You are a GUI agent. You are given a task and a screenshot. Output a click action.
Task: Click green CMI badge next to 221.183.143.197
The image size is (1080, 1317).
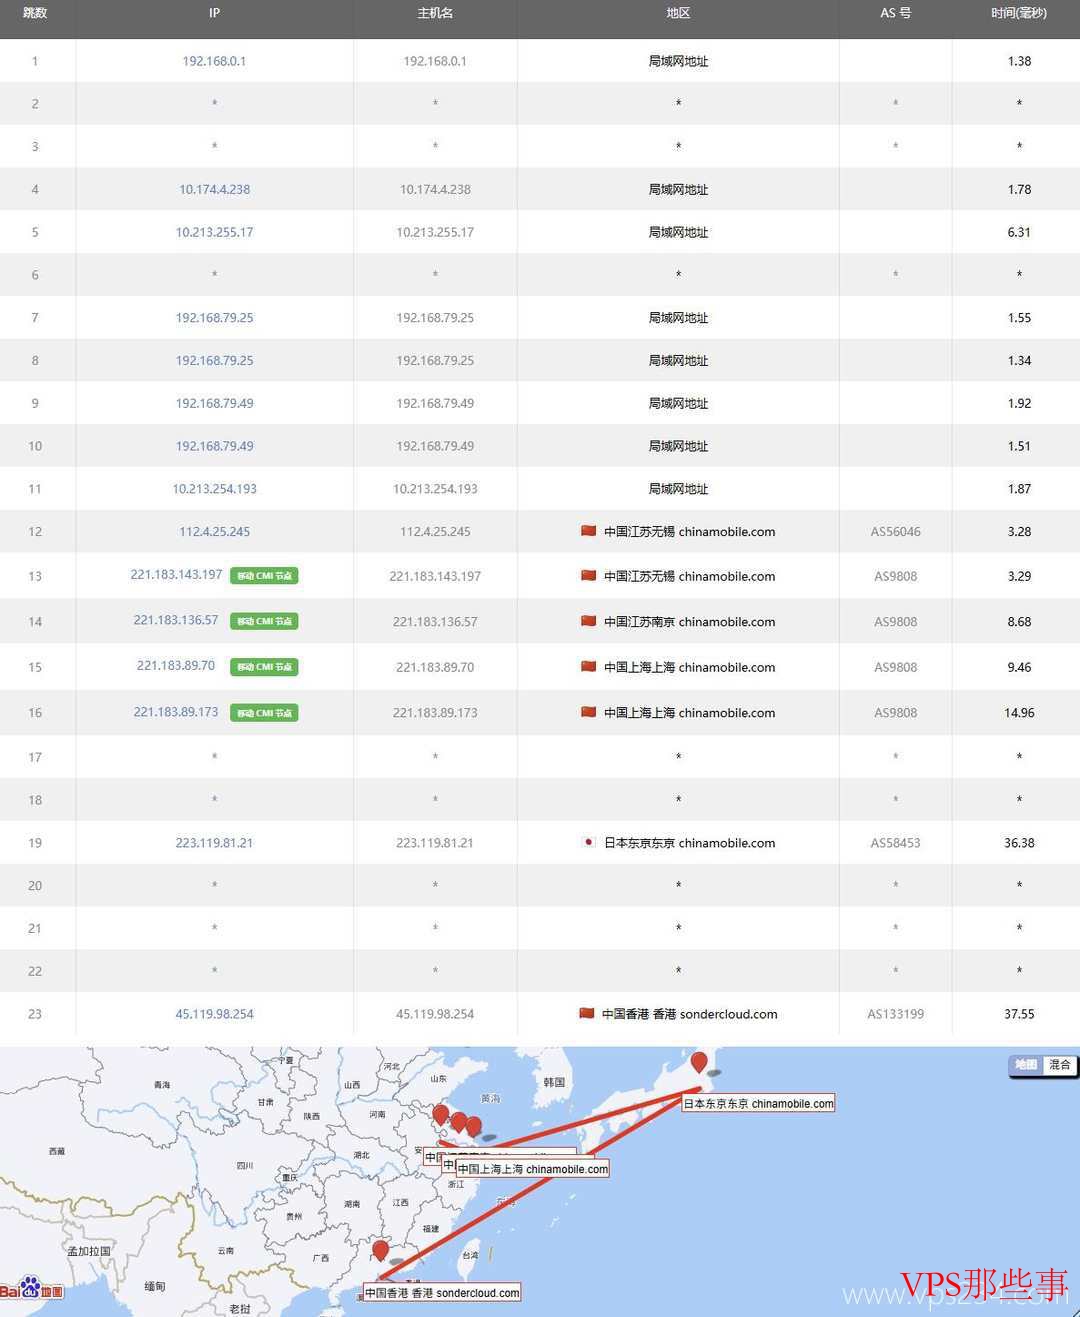264,576
